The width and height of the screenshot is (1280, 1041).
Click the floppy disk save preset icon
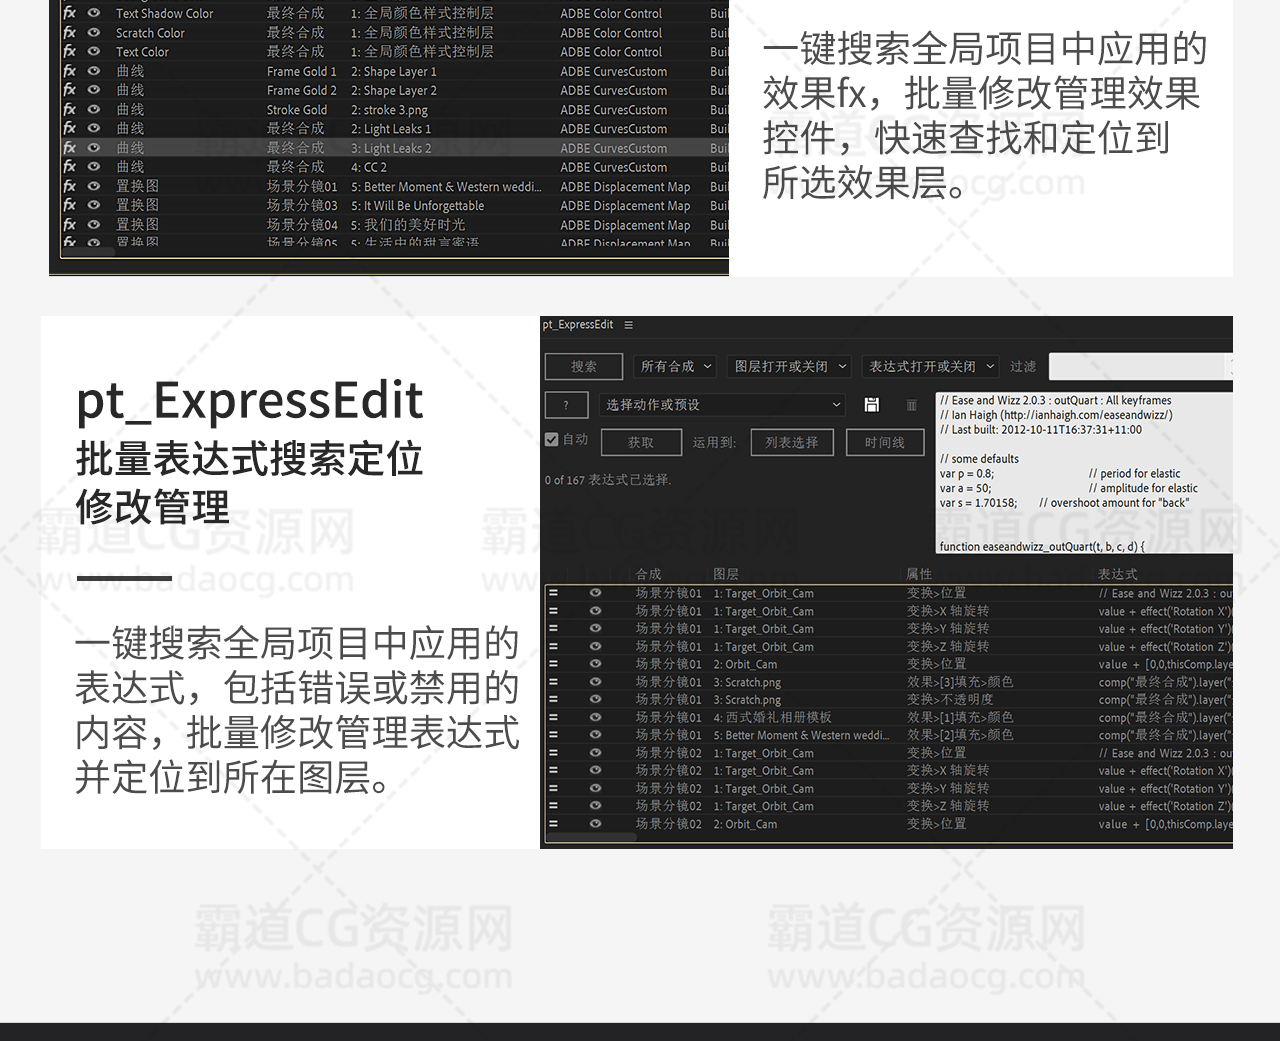[872, 405]
